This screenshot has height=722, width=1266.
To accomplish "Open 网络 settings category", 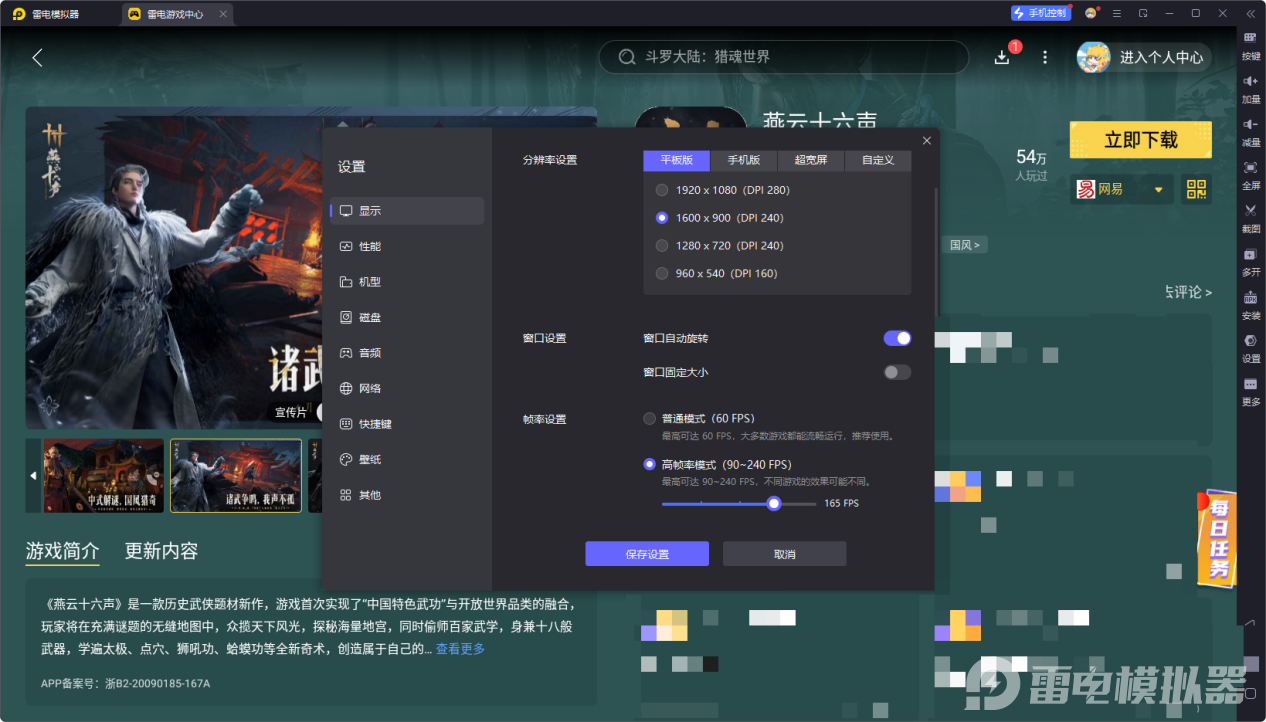I will coord(407,389).
